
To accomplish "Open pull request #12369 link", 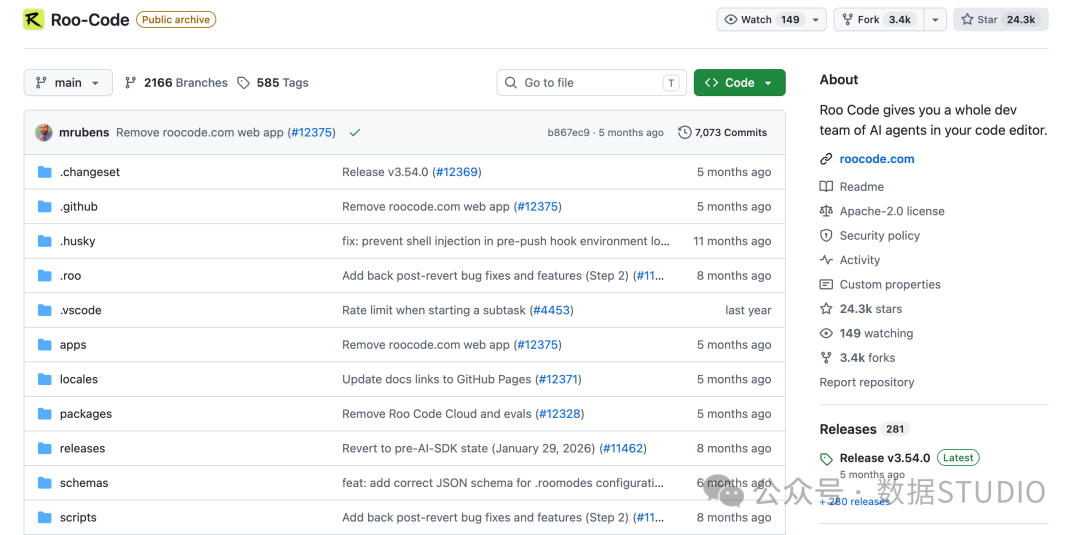I will point(457,172).
